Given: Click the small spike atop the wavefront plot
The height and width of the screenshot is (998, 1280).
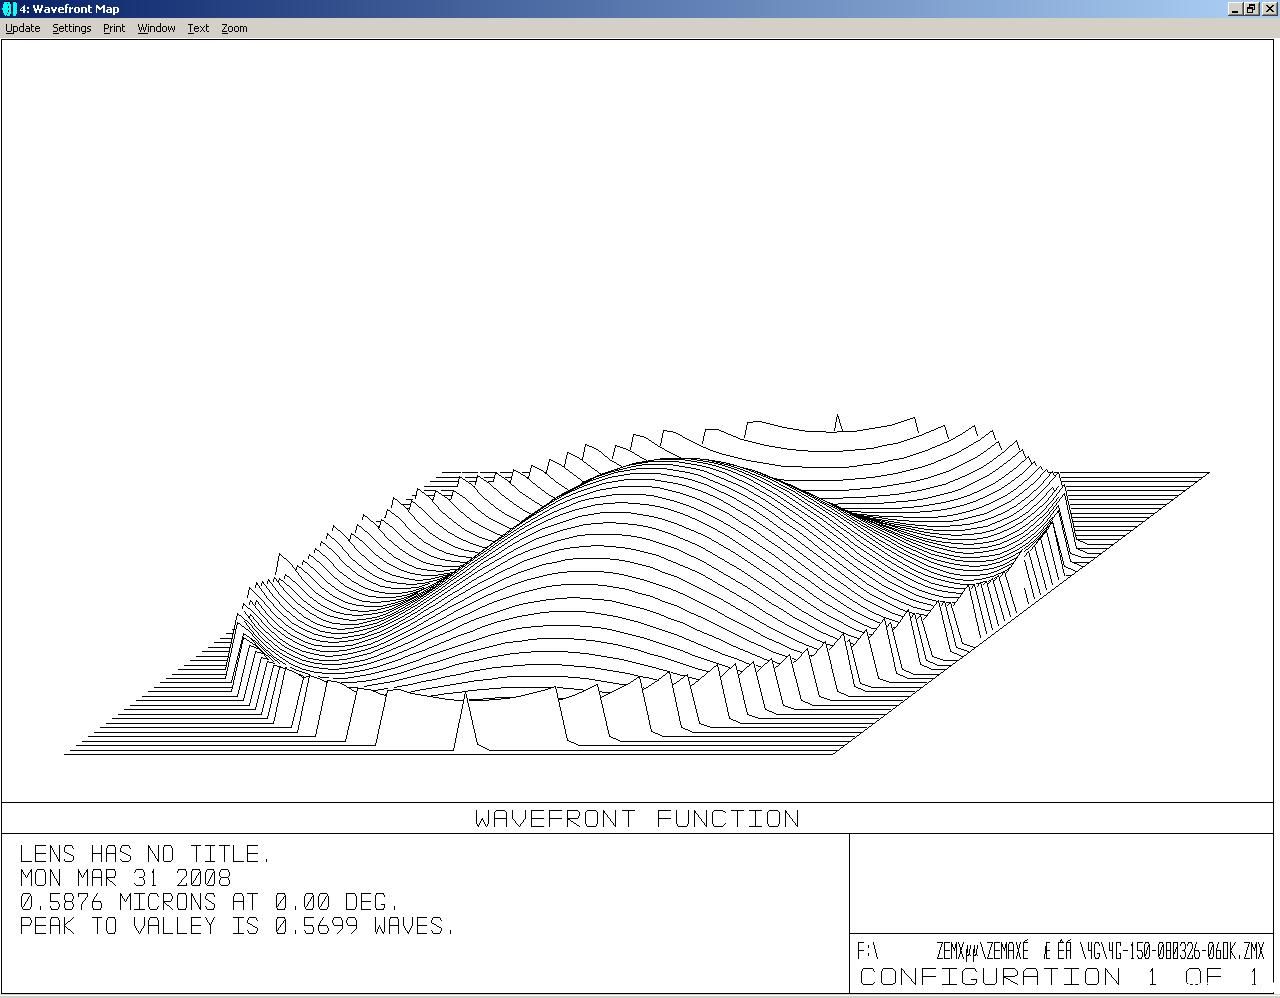Looking at the screenshot, I should pos(838,423).
